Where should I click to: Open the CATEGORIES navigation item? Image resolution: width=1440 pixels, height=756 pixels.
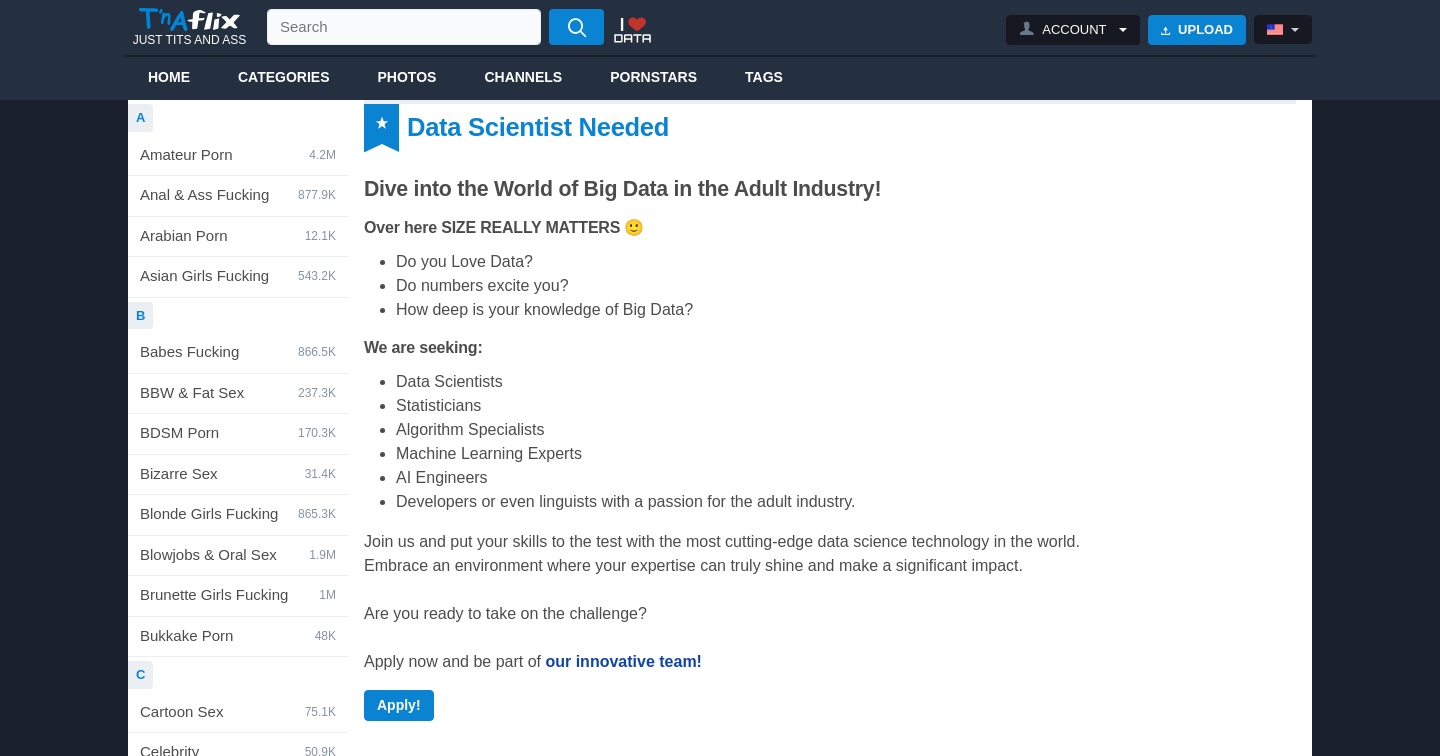click(x=283, y=77)
